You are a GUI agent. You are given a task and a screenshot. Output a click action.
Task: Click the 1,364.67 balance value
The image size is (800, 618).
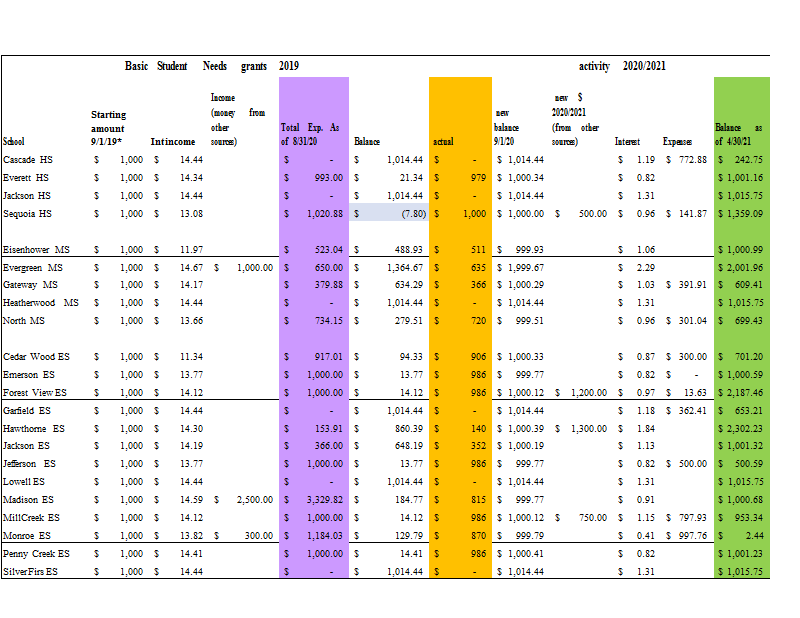(x=405, y=268)
